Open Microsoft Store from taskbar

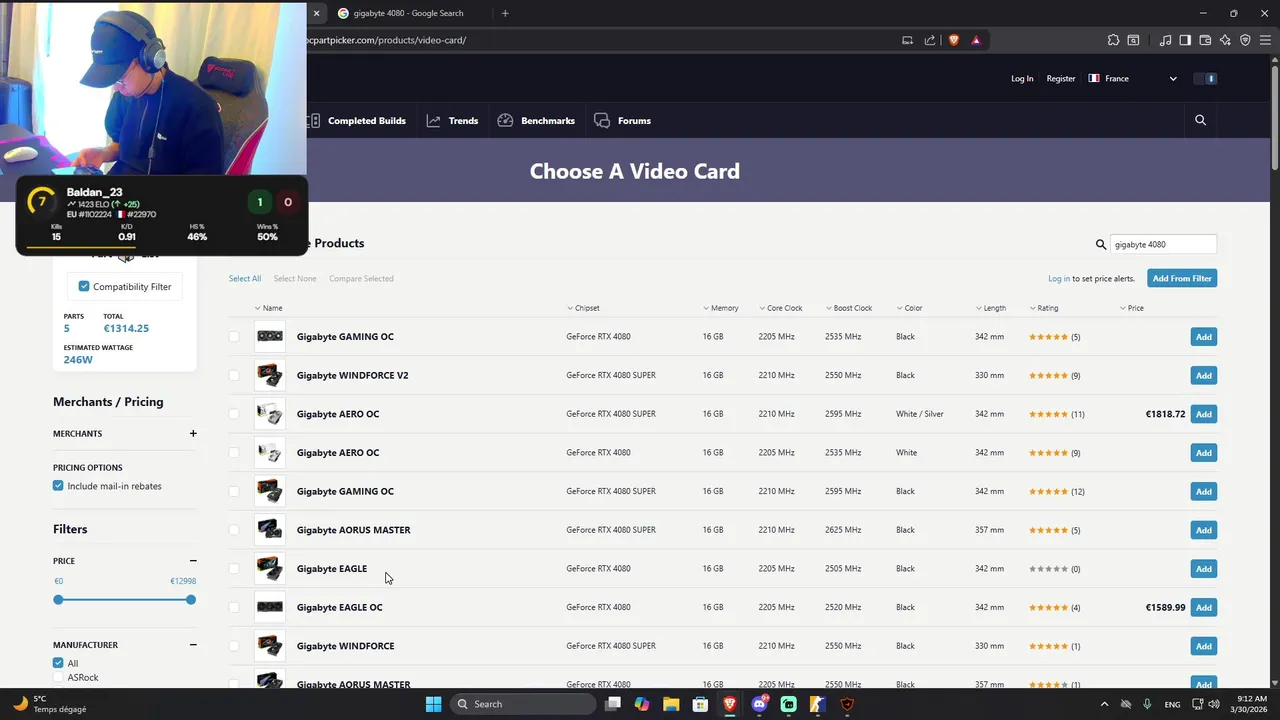[x=700, y=704]
